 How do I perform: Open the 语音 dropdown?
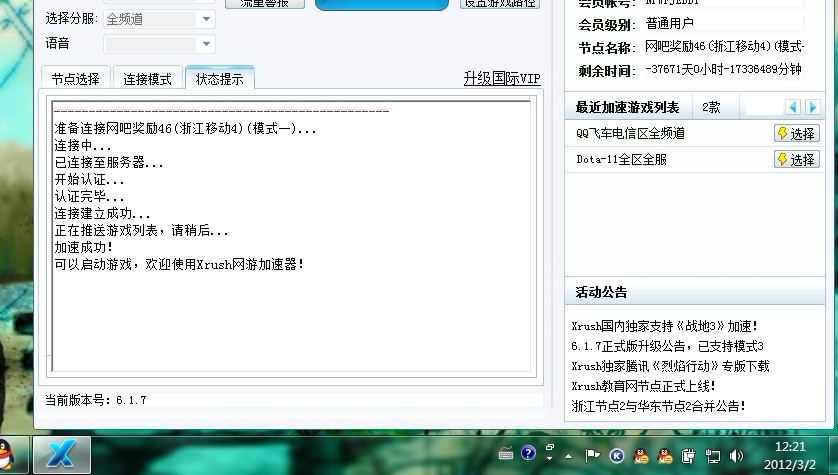coord(159,44)
